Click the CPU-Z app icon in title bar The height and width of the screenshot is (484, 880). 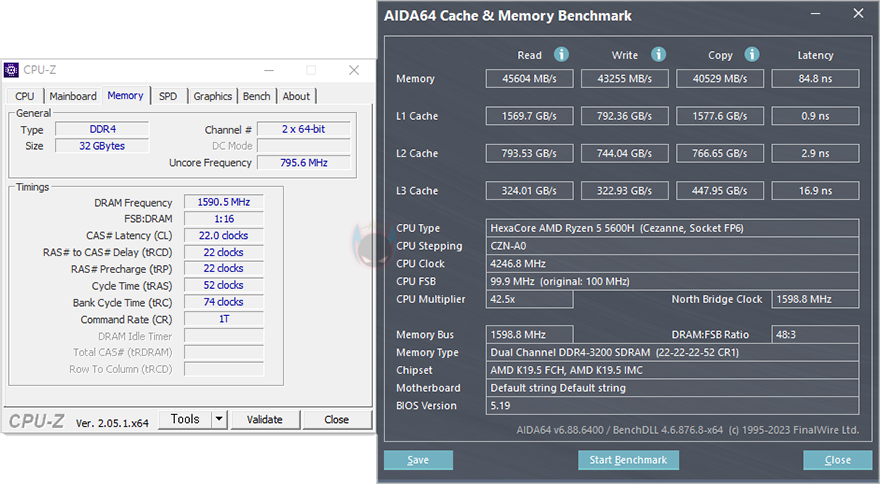pos(11,70)
